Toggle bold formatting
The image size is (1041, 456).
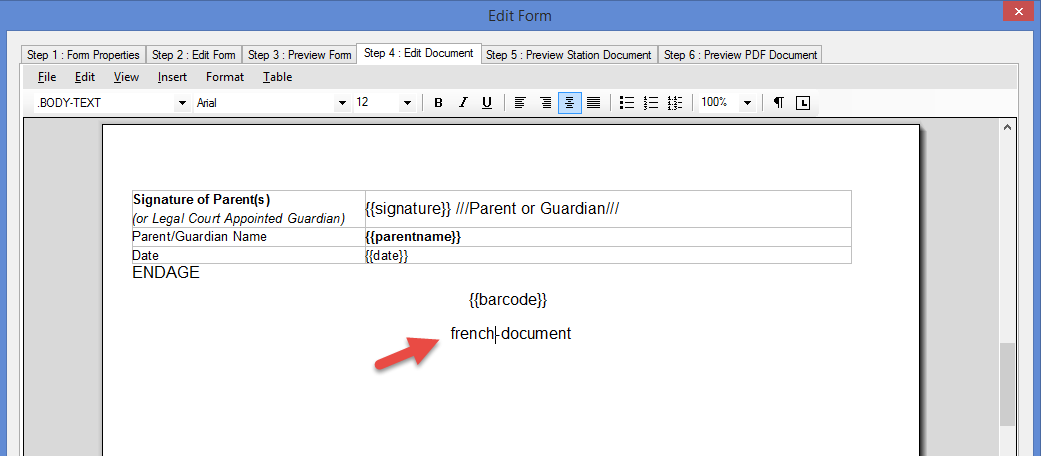point(438,103)
